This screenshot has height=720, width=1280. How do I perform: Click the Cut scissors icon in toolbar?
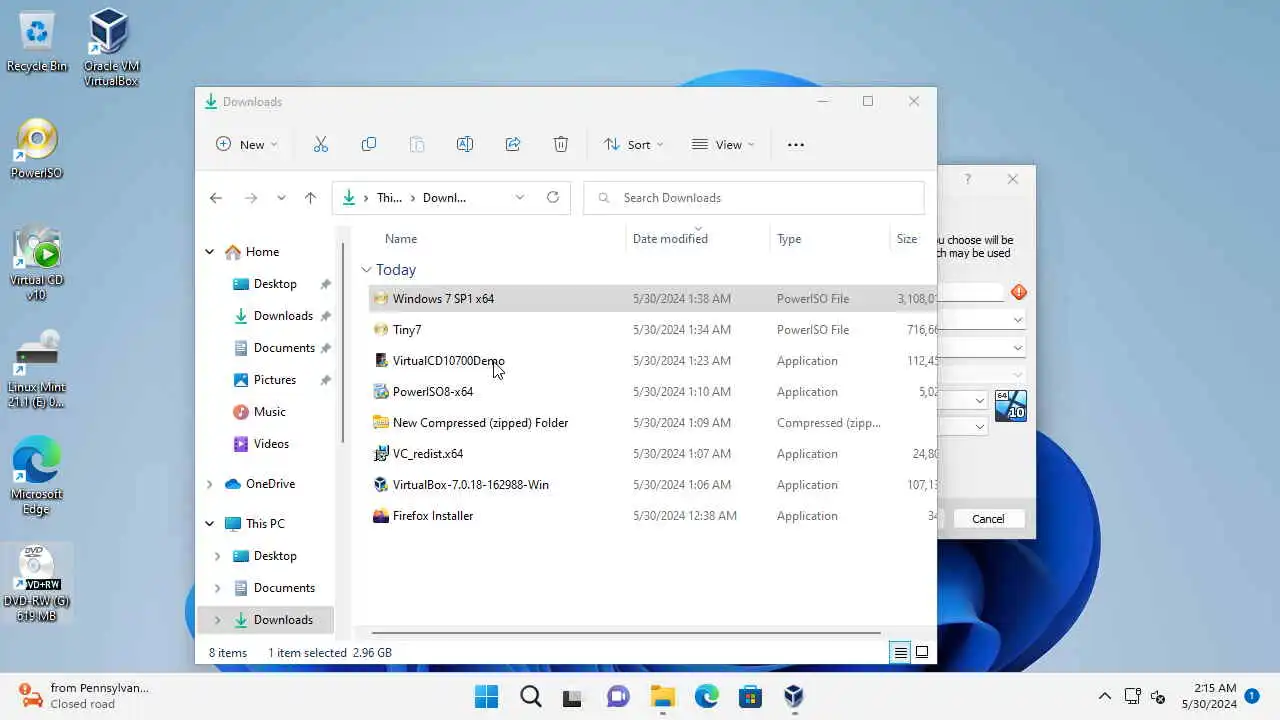pyautogui.click(x=321, y=145)
